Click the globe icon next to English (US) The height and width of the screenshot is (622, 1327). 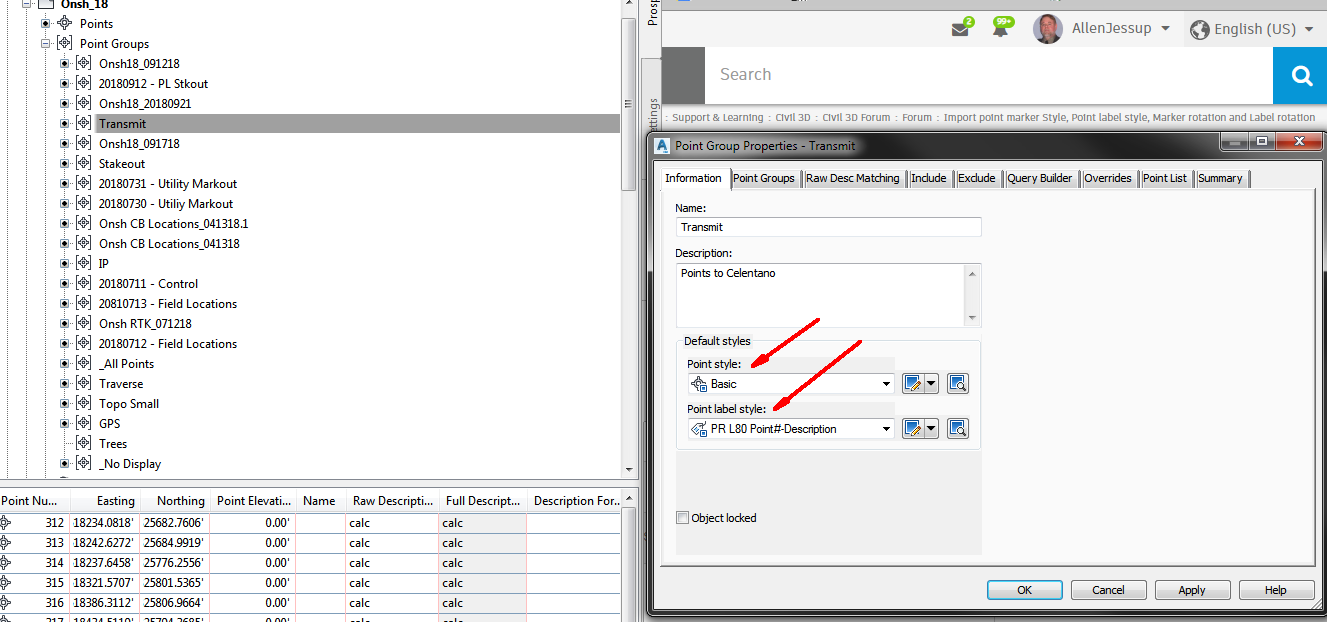click(1198, 29)
